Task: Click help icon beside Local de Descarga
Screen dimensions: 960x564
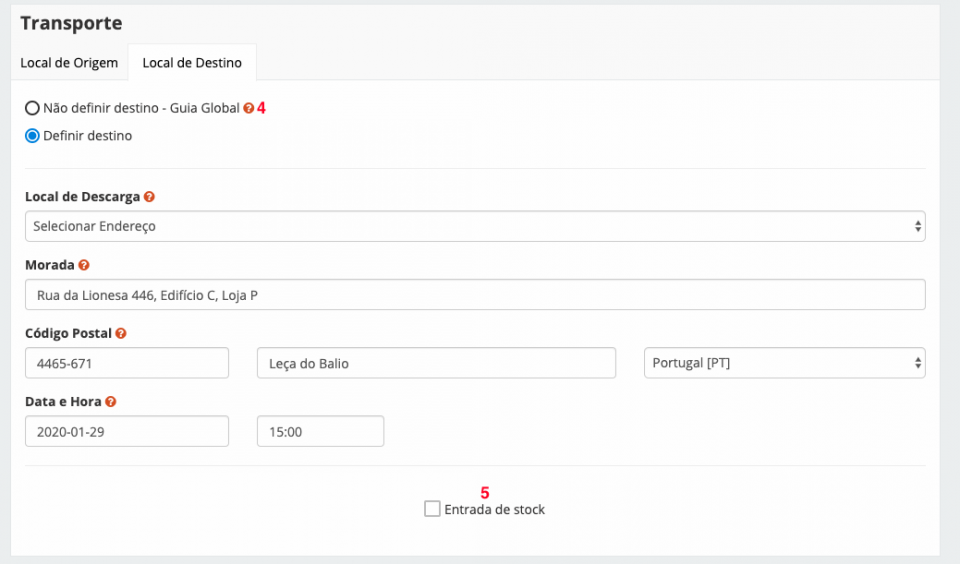Action: coord(149,197)
